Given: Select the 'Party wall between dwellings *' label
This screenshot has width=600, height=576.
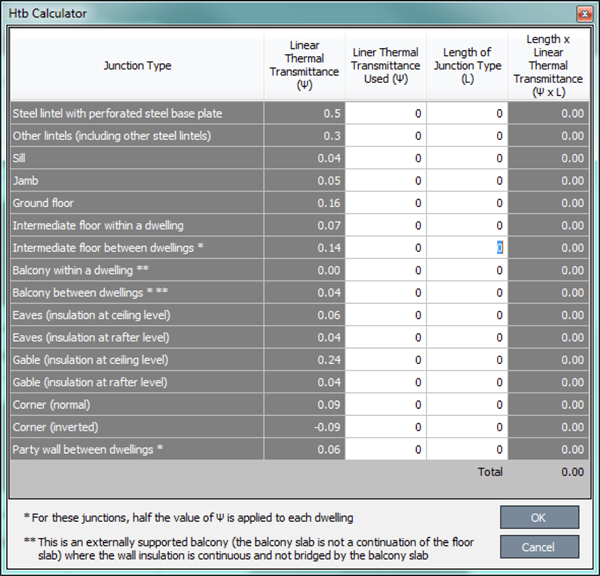Looking at the screenshot, I should click(x=88, y=449).
